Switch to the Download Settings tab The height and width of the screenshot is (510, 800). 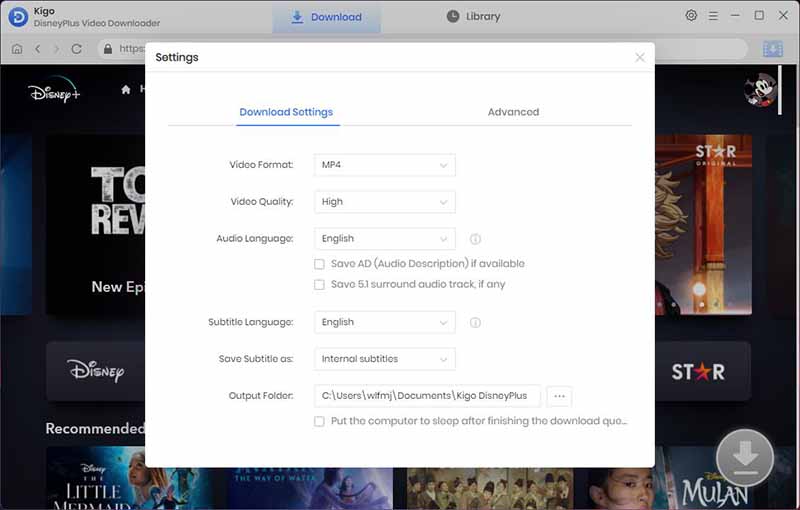point(286,112)
